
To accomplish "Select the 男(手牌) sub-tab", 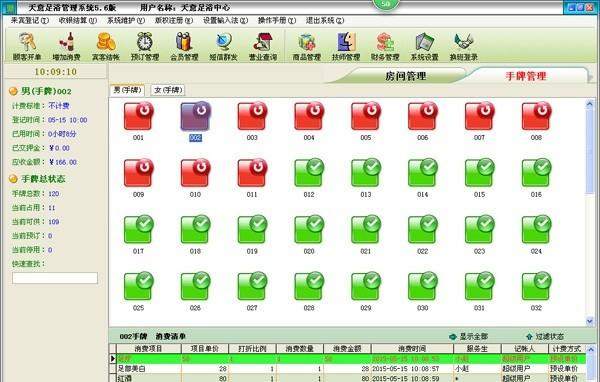I will pos(127,90).
